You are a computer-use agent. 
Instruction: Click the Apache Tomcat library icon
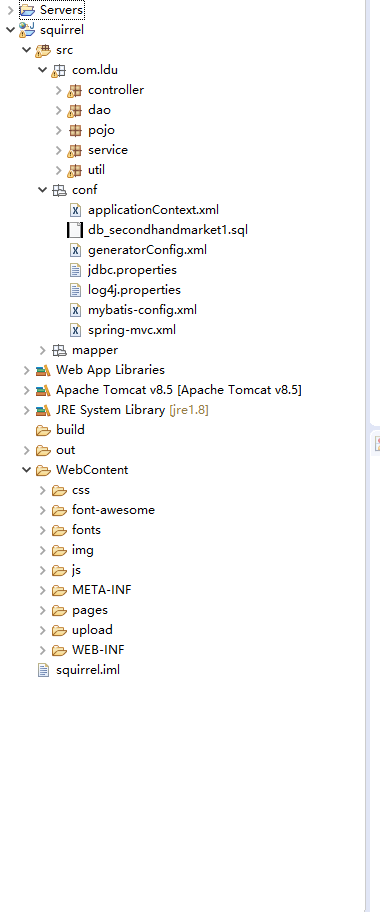click(43, 390)
